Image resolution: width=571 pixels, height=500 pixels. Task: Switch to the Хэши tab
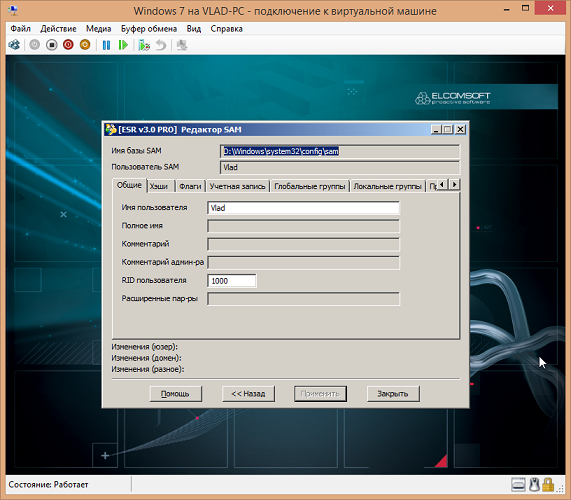point(159,186)
